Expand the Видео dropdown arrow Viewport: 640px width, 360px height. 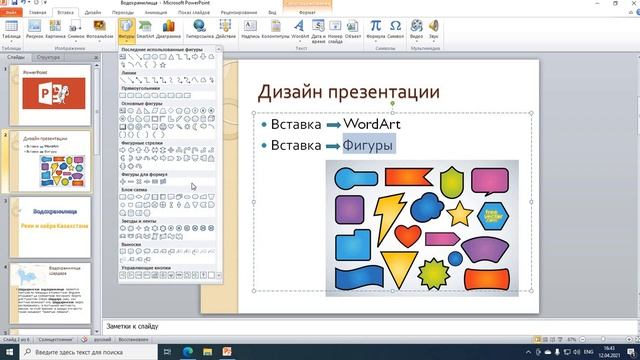click(x=416, y=41)
